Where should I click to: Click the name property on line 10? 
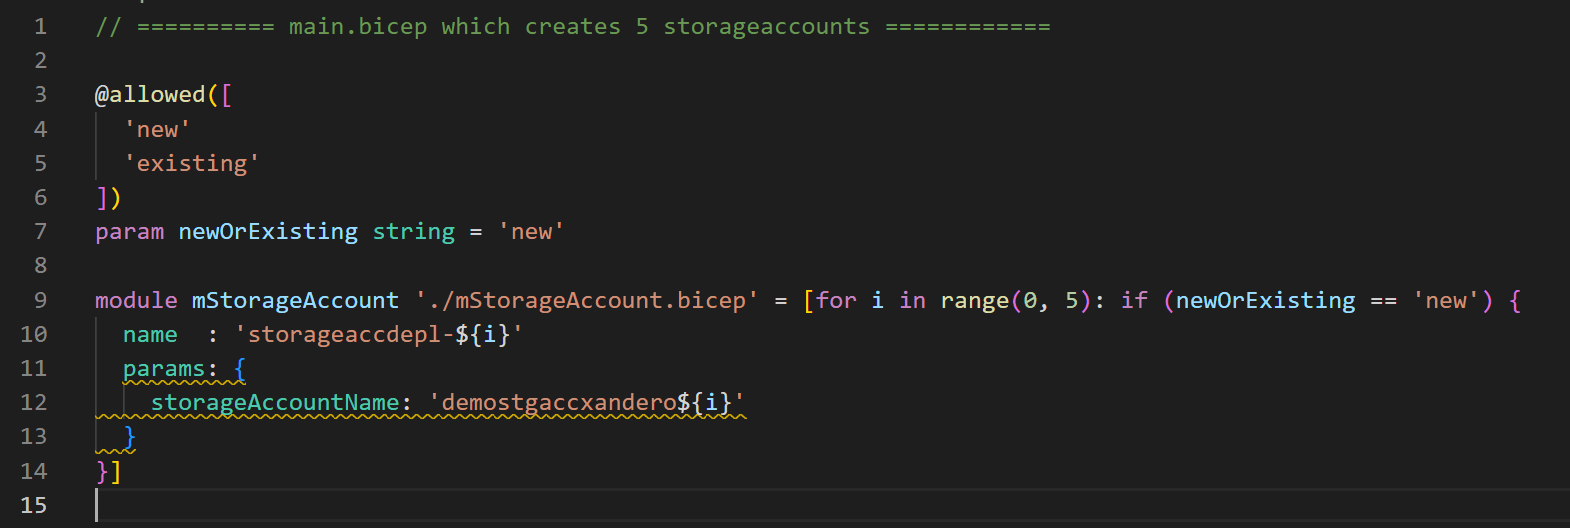pos(150,335)
